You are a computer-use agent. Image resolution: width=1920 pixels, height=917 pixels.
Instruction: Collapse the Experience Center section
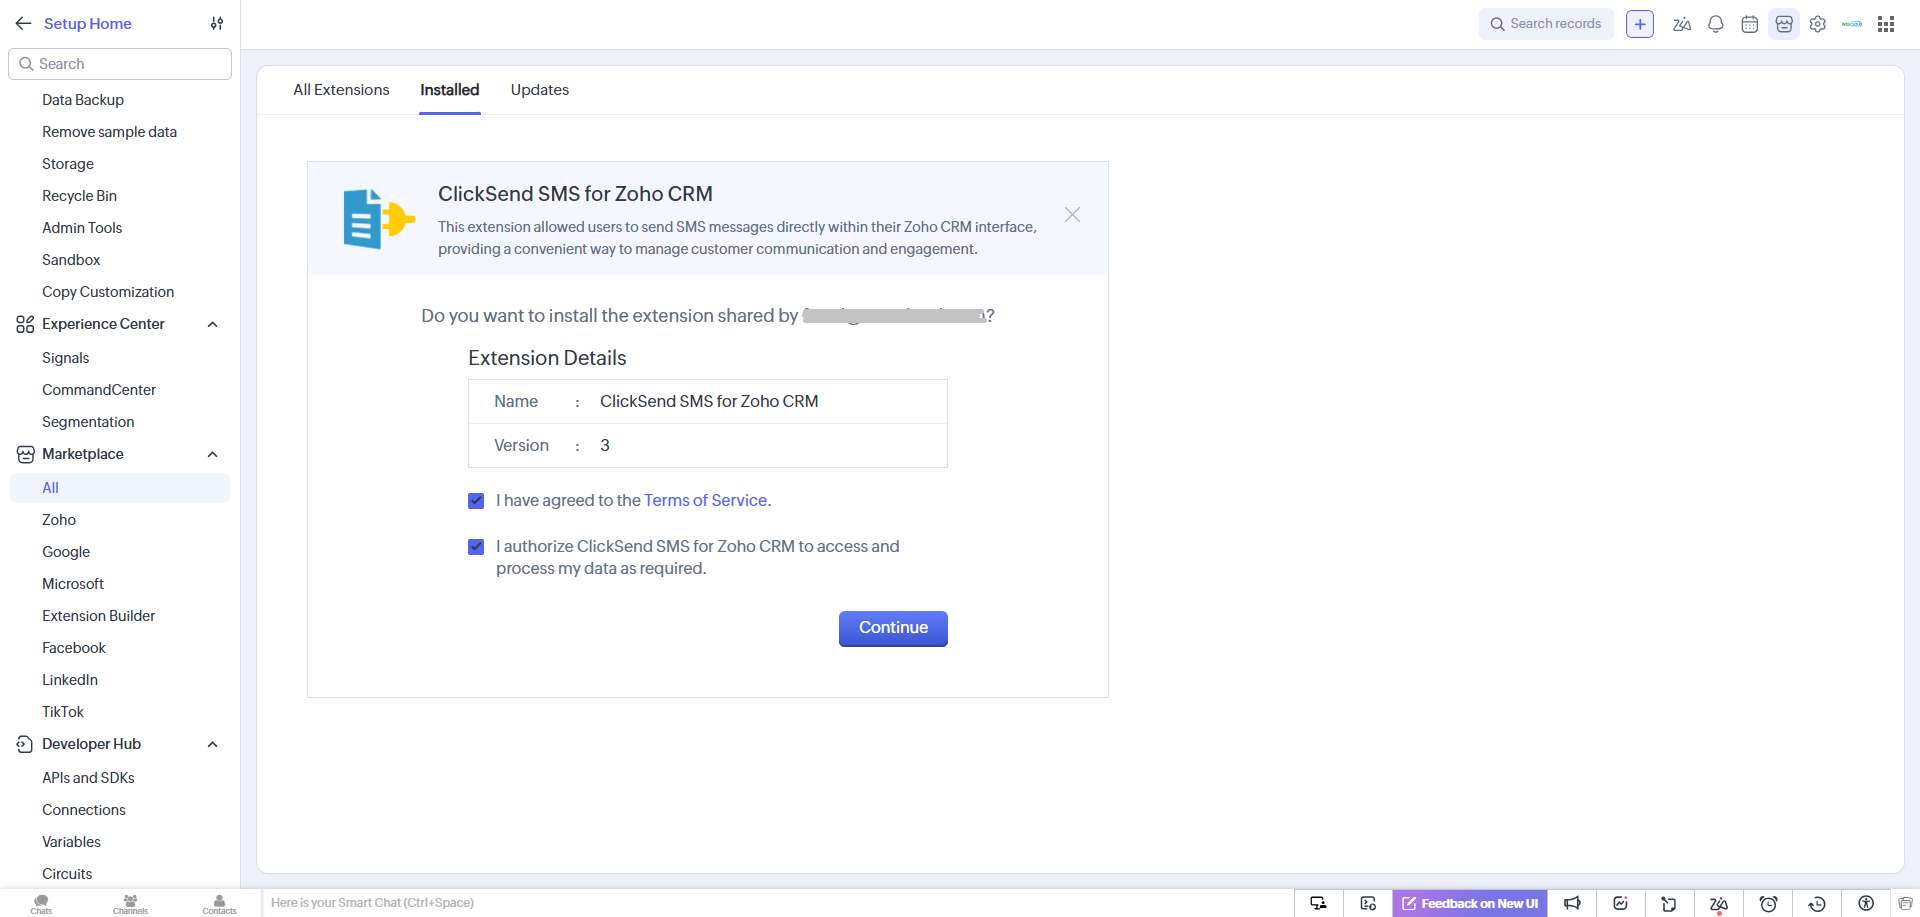(212, 324)
